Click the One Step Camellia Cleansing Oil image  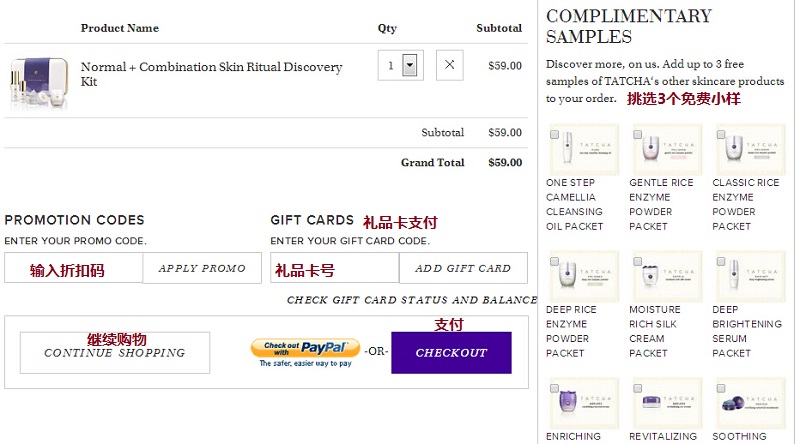pos(584,150)
